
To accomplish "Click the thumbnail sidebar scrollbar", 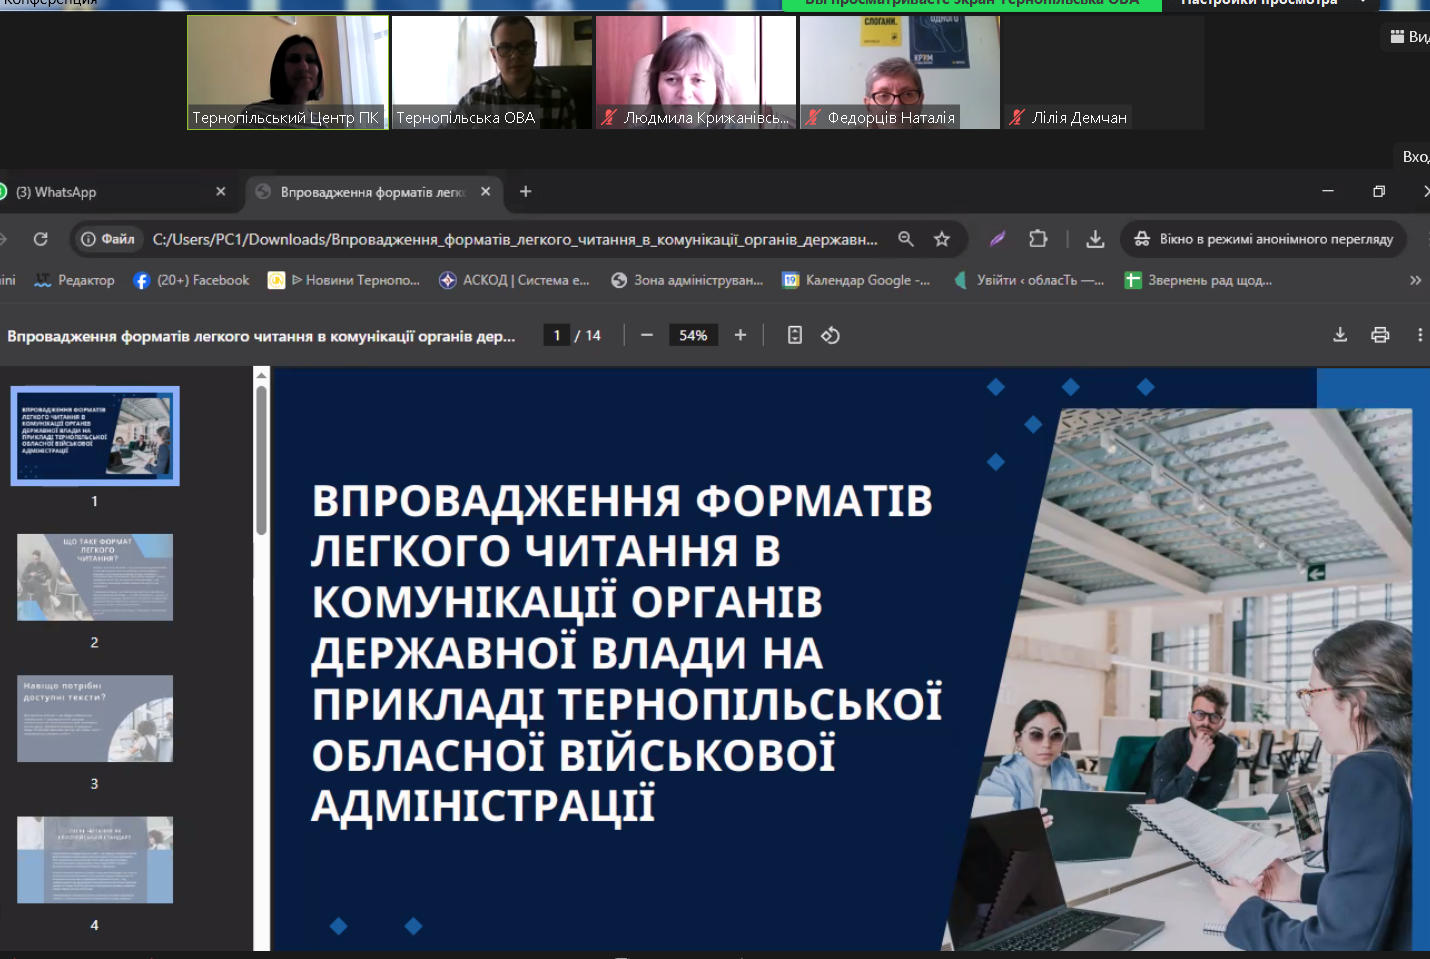I will (262, 460).
